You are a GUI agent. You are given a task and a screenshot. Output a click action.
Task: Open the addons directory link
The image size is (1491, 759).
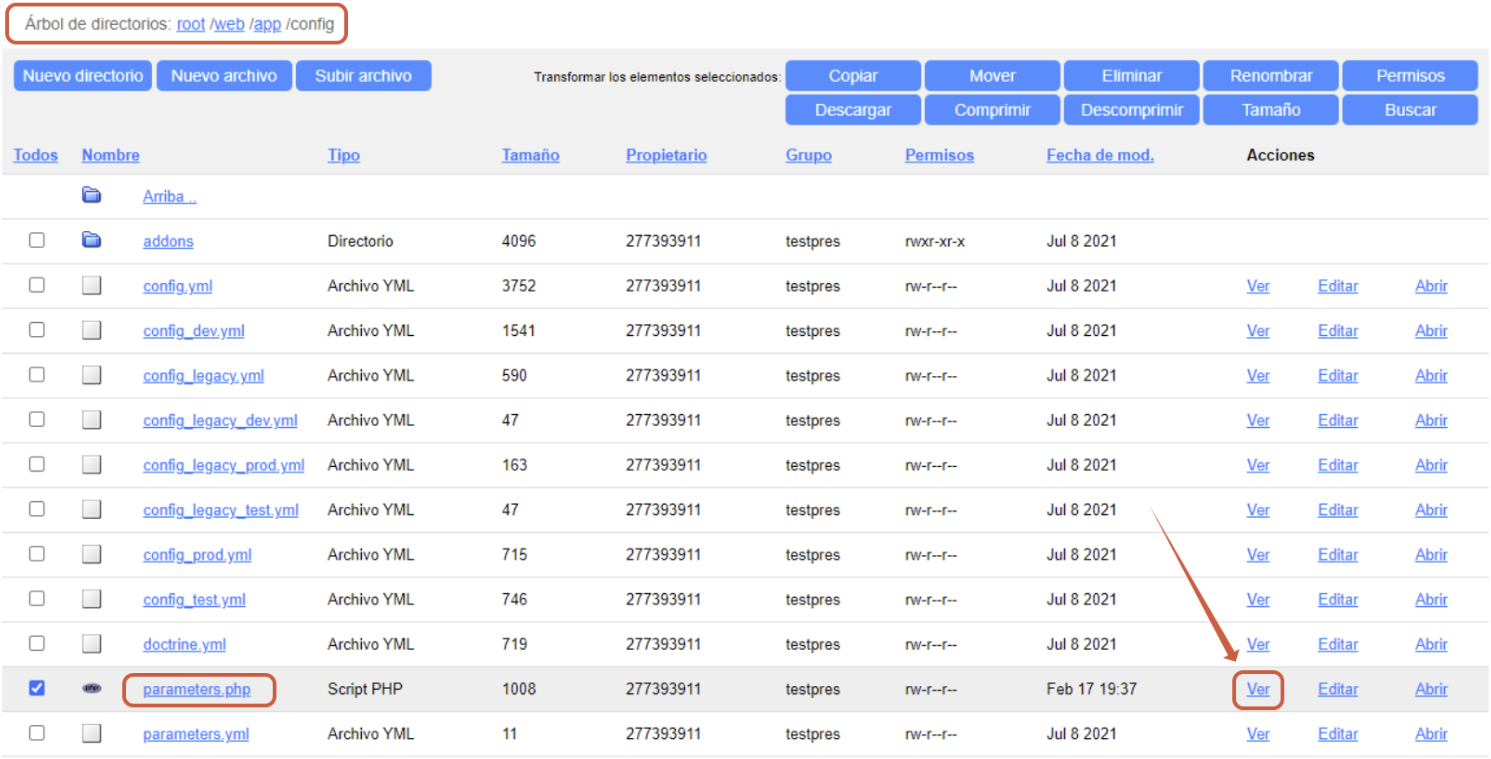pyautogui.click(x=168, y=241)
